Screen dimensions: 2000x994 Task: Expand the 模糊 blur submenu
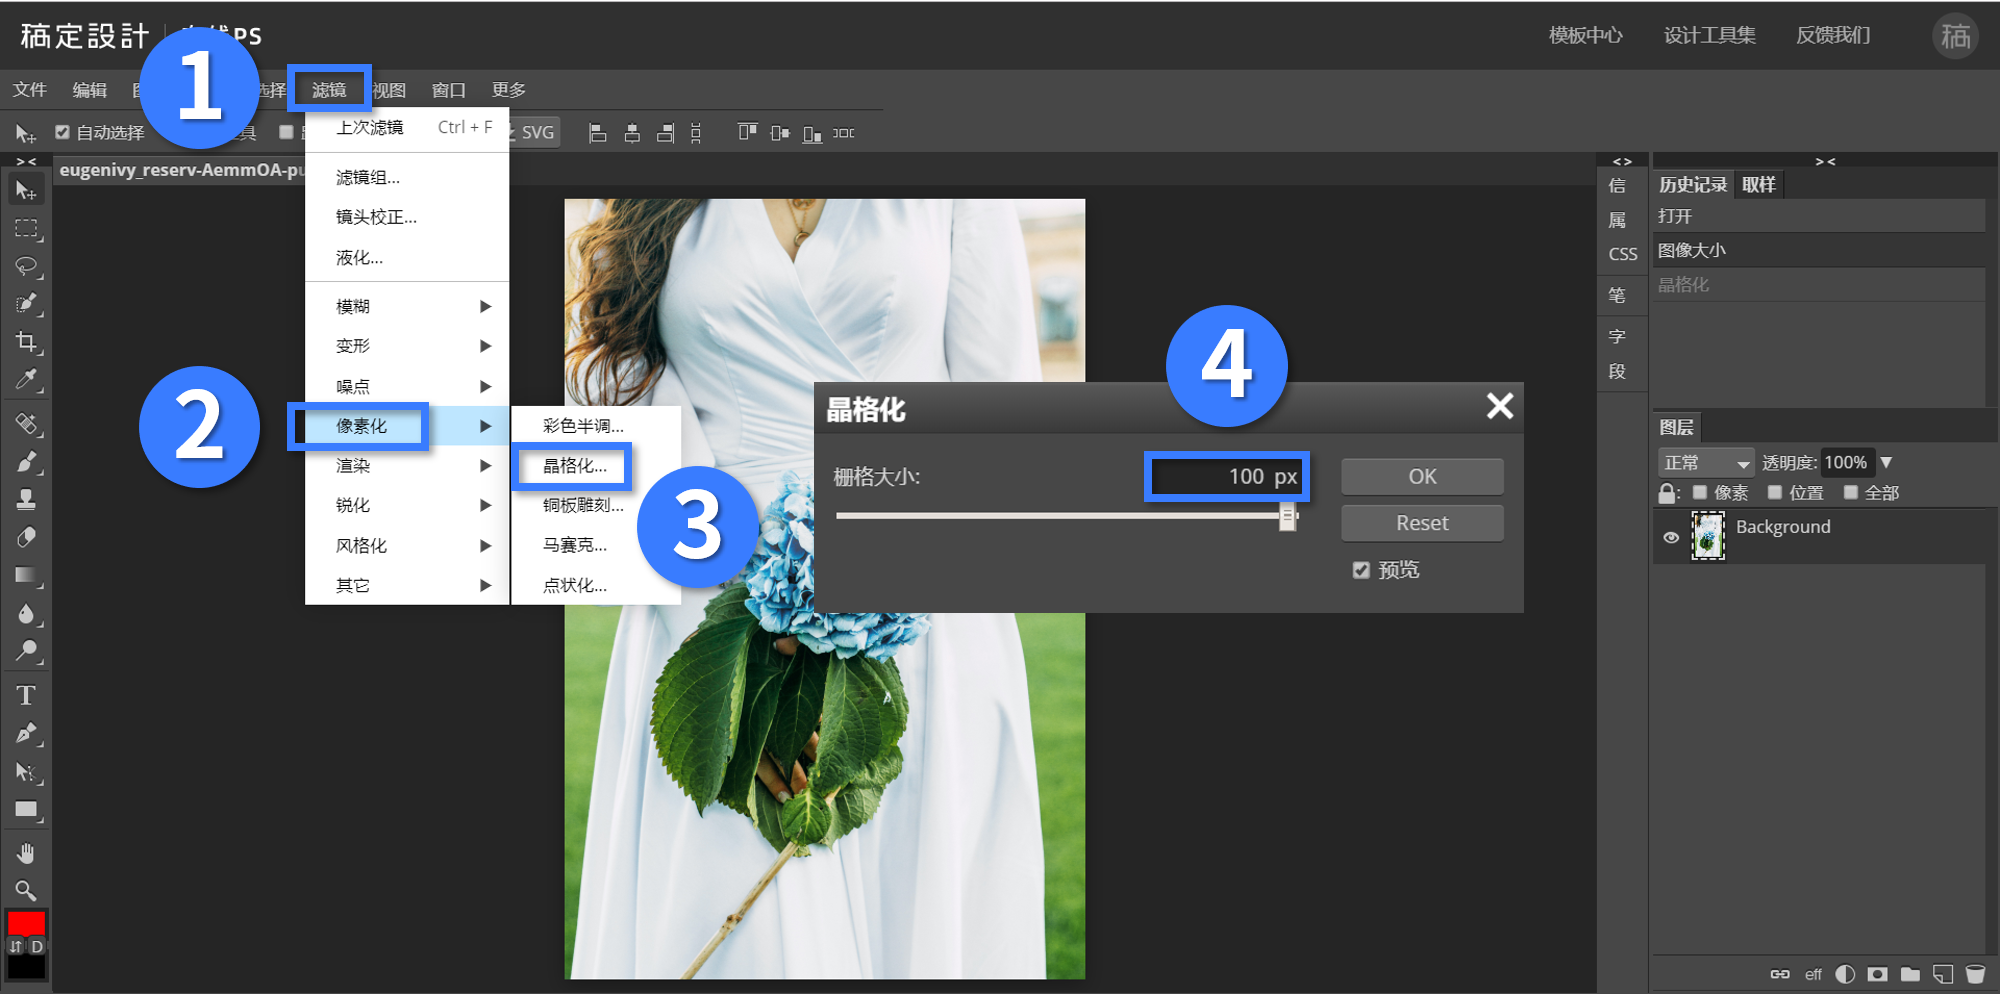tap(407, 306)
